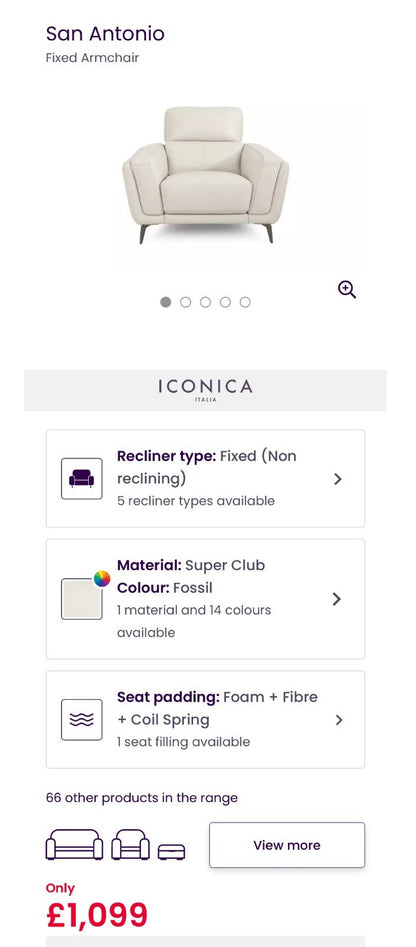The image size is (416, 947).
Task: Expand material and colour options chevron
Action: (337, 599)
